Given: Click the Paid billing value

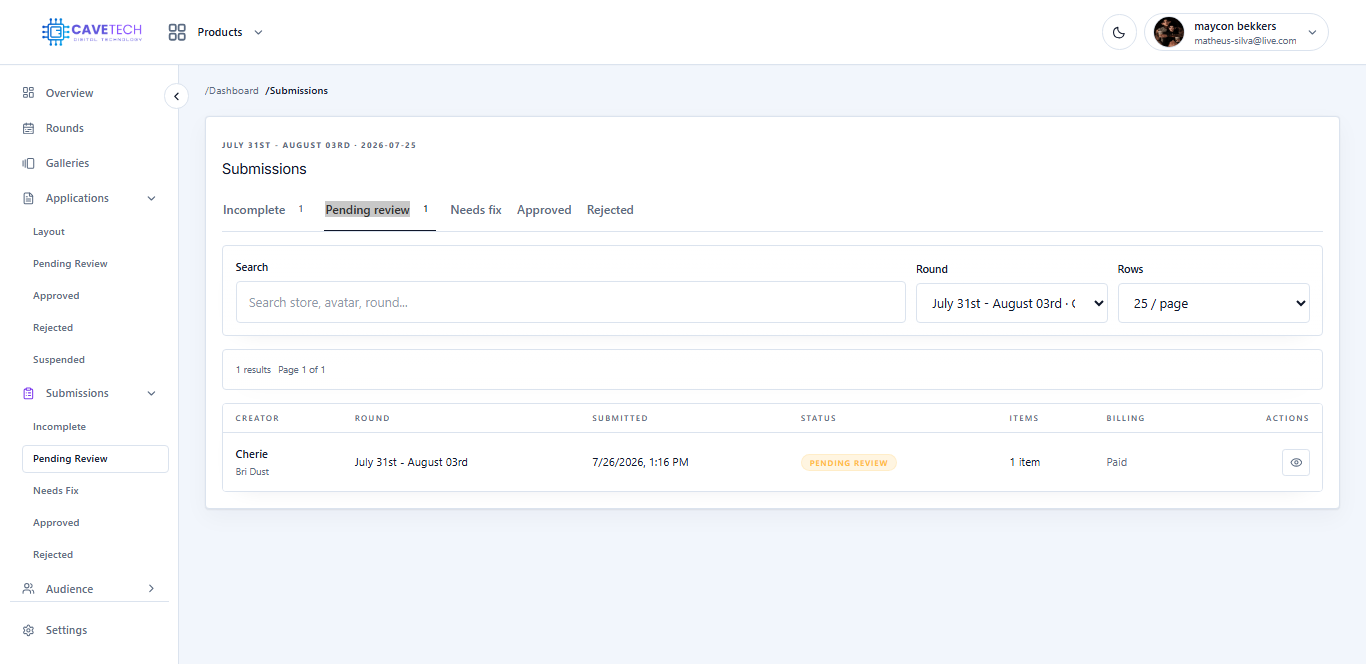Looking at the screenshot, I should click(x=1117, y=462).
